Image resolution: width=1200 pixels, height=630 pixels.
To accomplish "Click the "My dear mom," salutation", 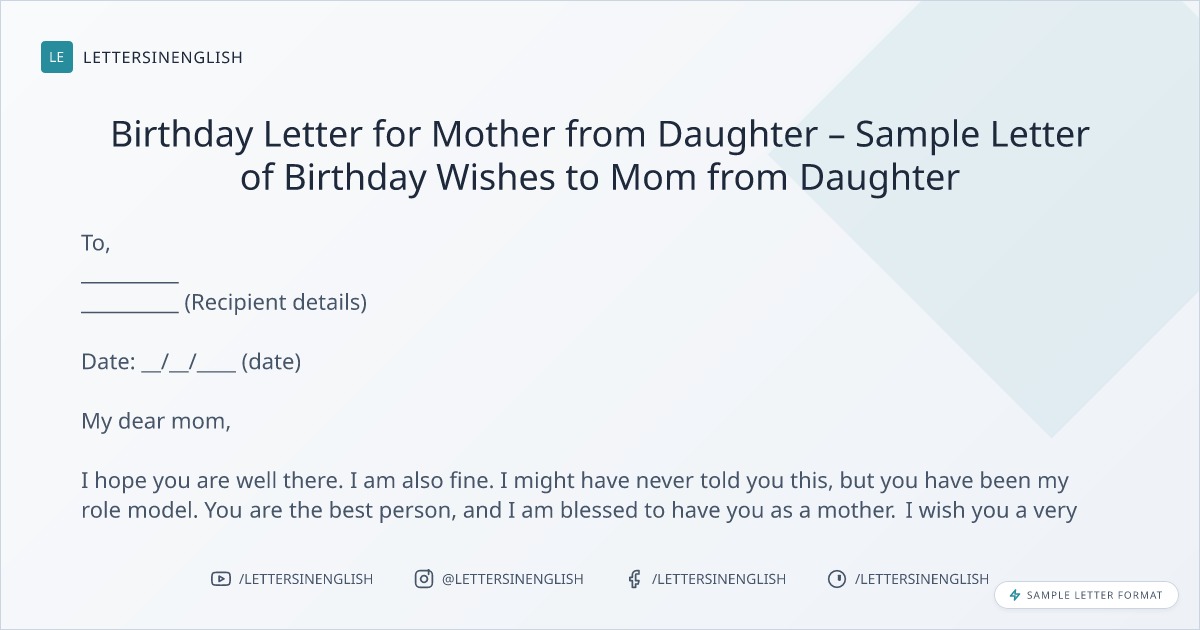I will pos(156,421).
